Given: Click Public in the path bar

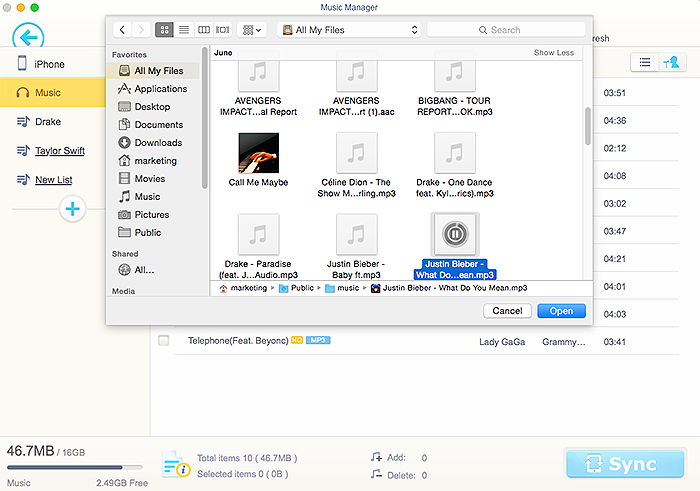Looking at the screenshot, I should click(x=297, y=288).
